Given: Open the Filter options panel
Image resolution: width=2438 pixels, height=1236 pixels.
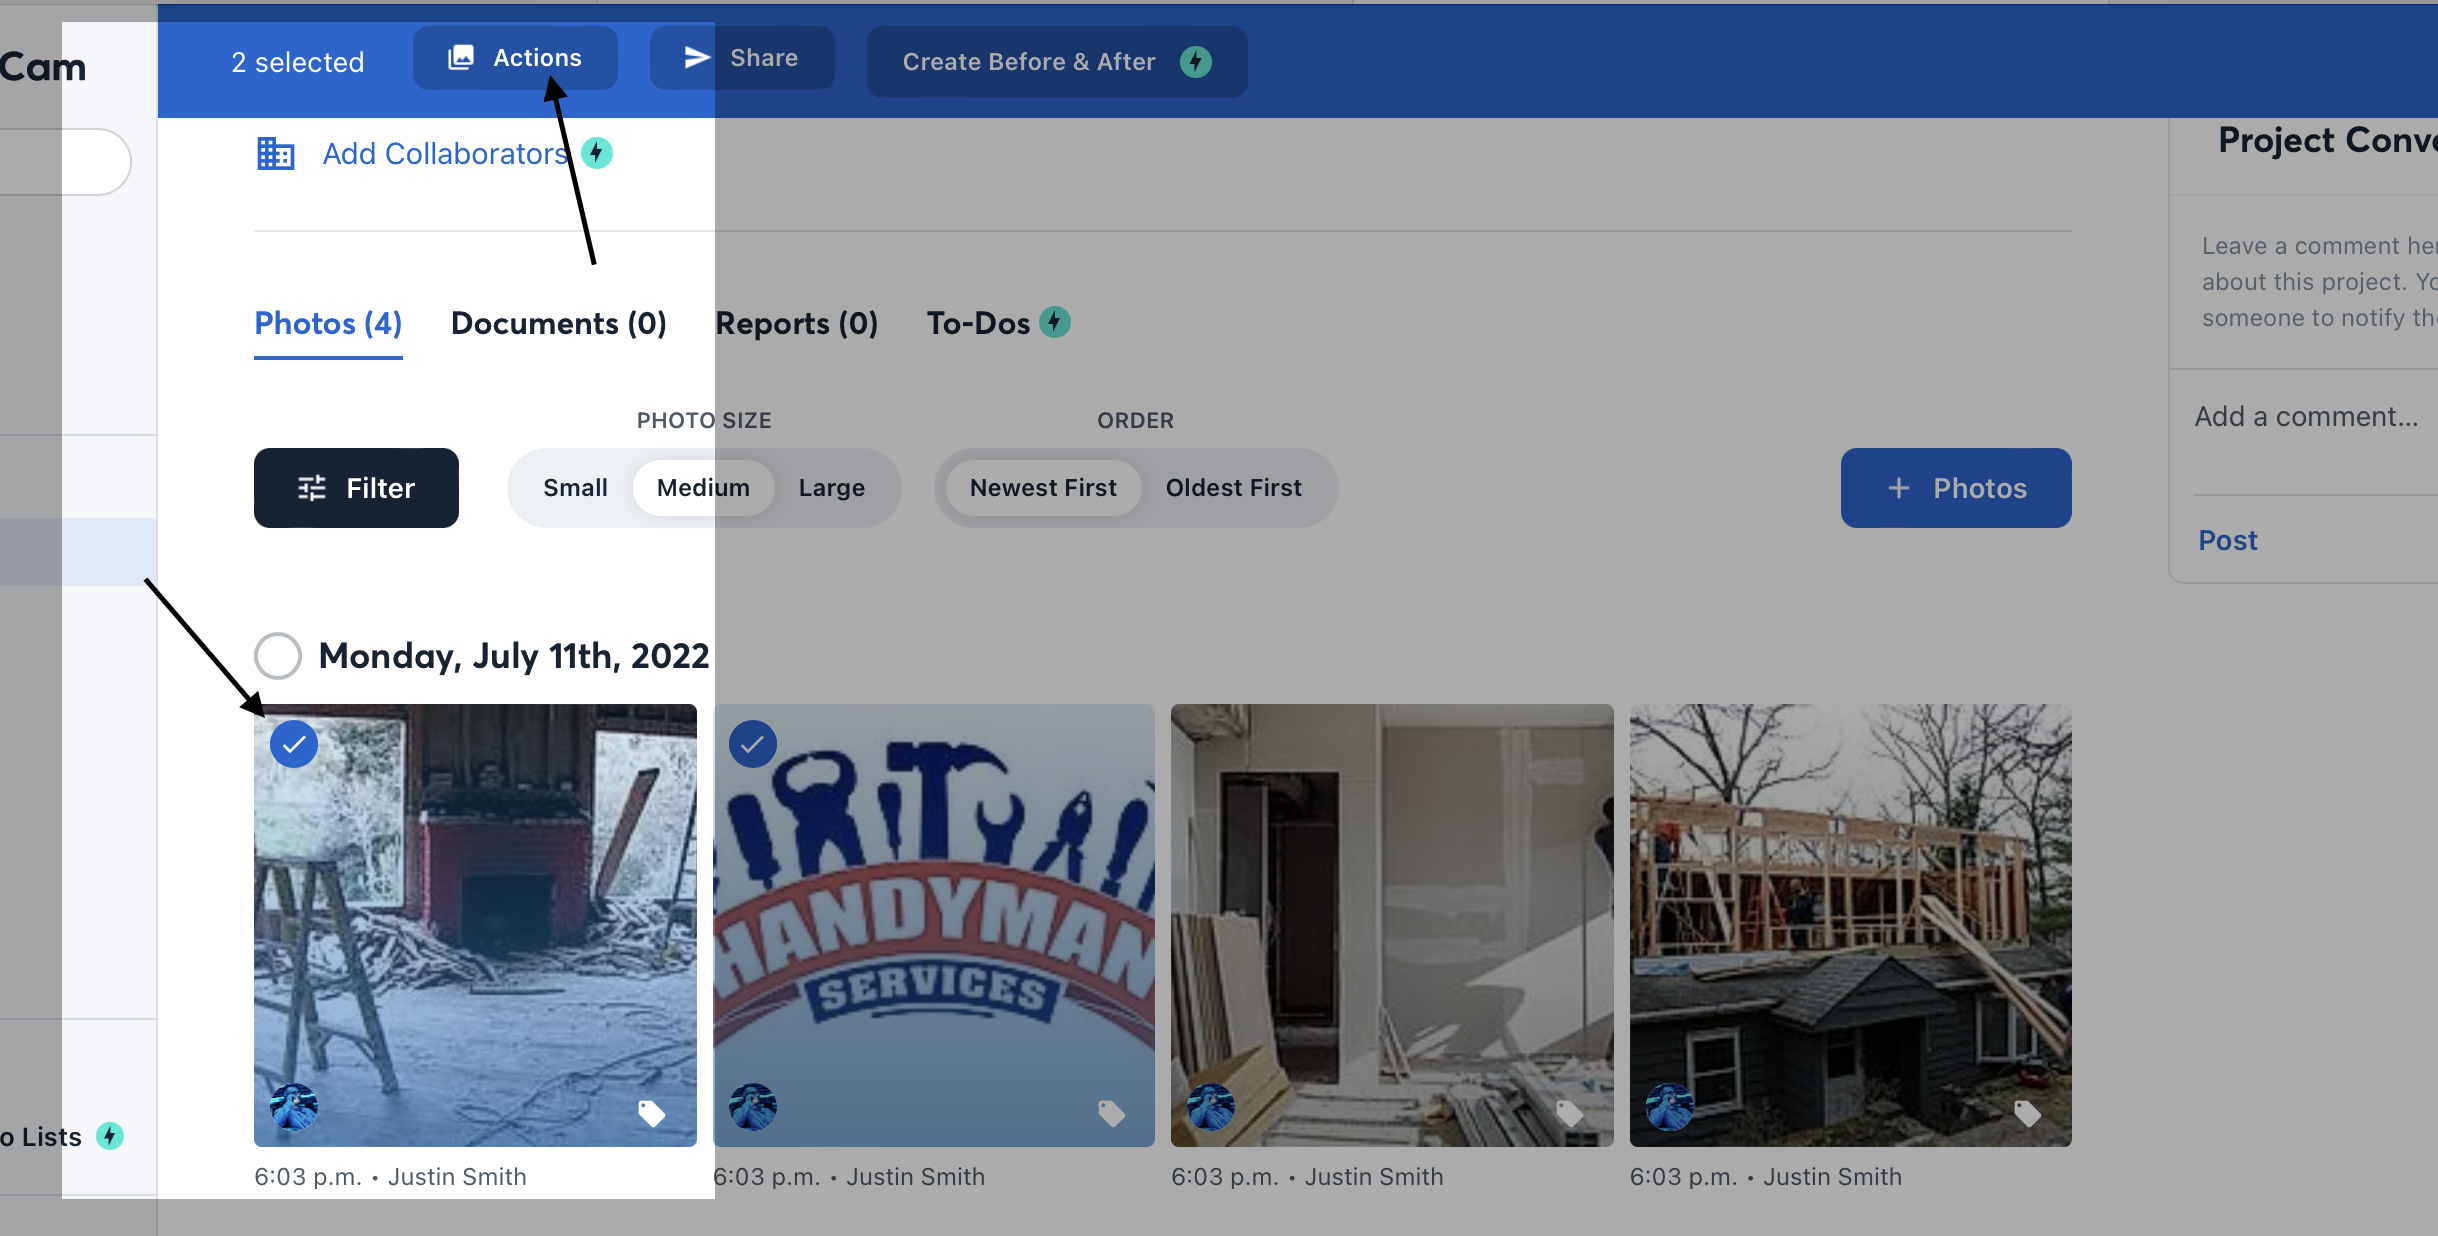Looking at the screenshot, I should pyautogui.click(x=356, y=488).
